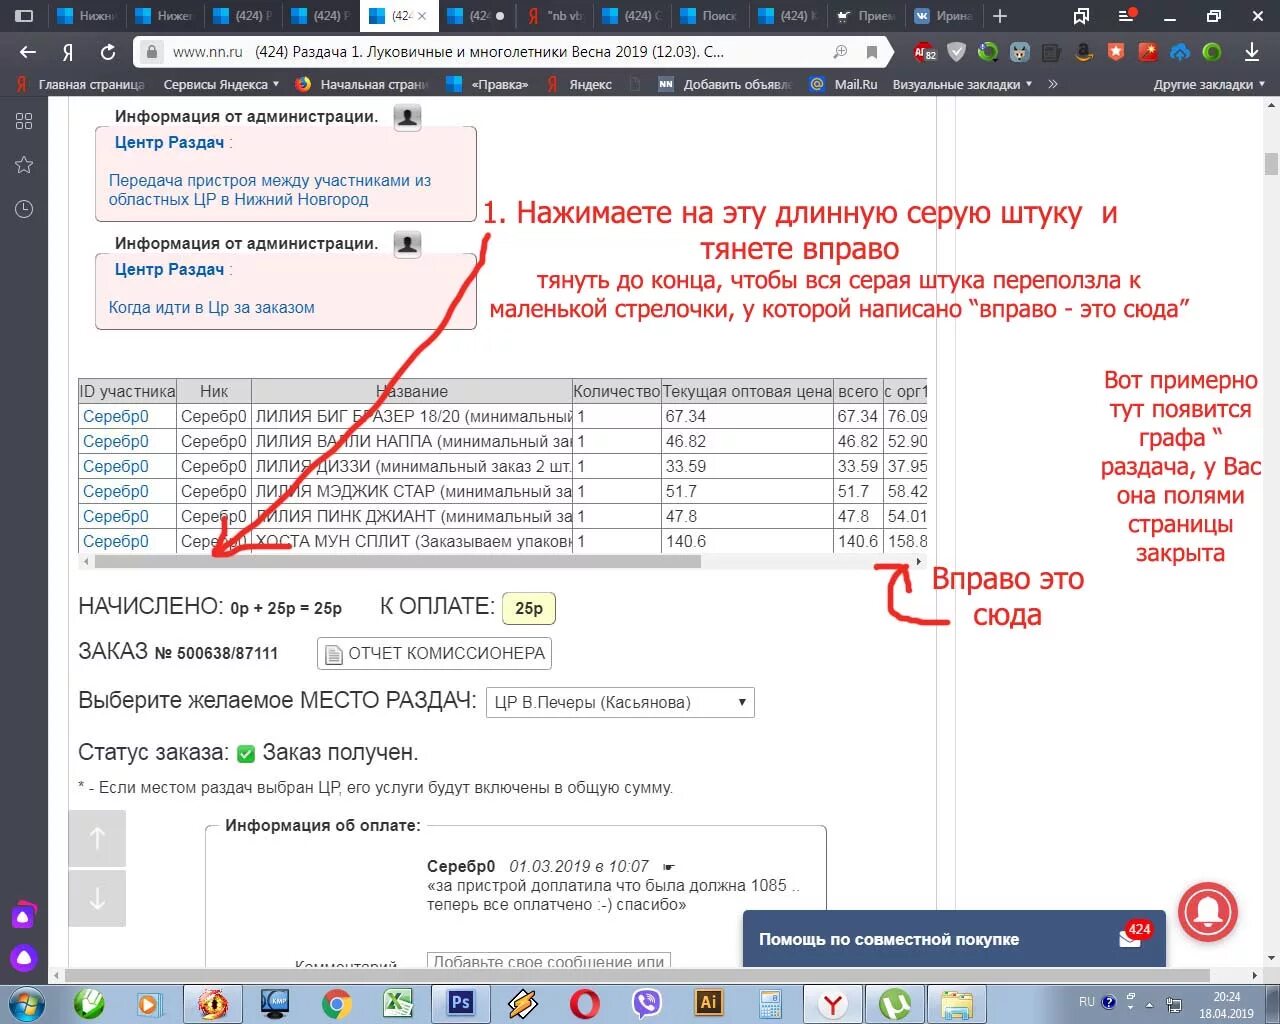The width and height of the screenshot is (1280, 1024).
Task: Expand 'Другие закладки' bookmarks folder
Action: pyautogui.click(x=1209, y=84)
